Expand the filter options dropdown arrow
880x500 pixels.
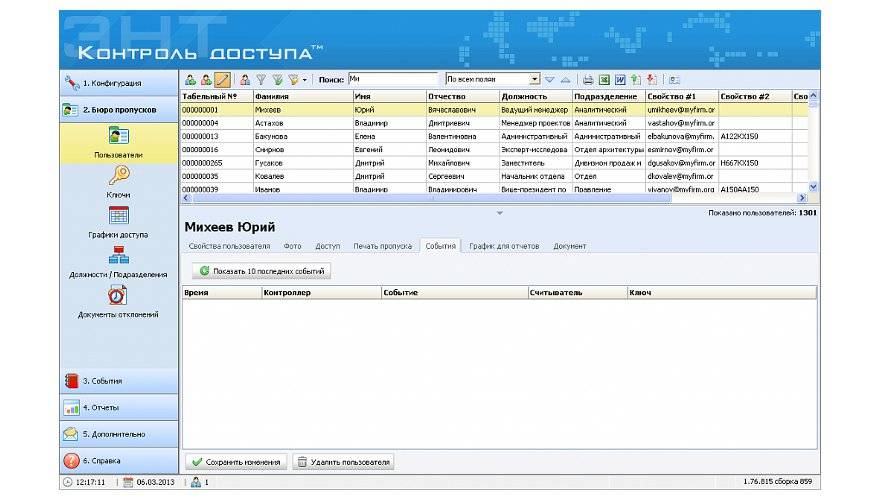[x=304, y=79]
